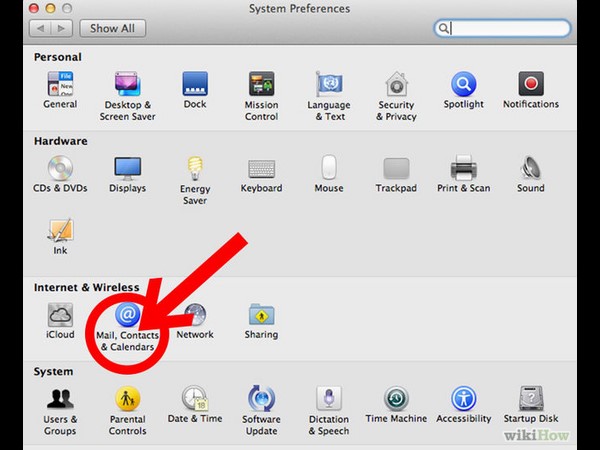Open Mission Control preferences

(x=261, y=86)
